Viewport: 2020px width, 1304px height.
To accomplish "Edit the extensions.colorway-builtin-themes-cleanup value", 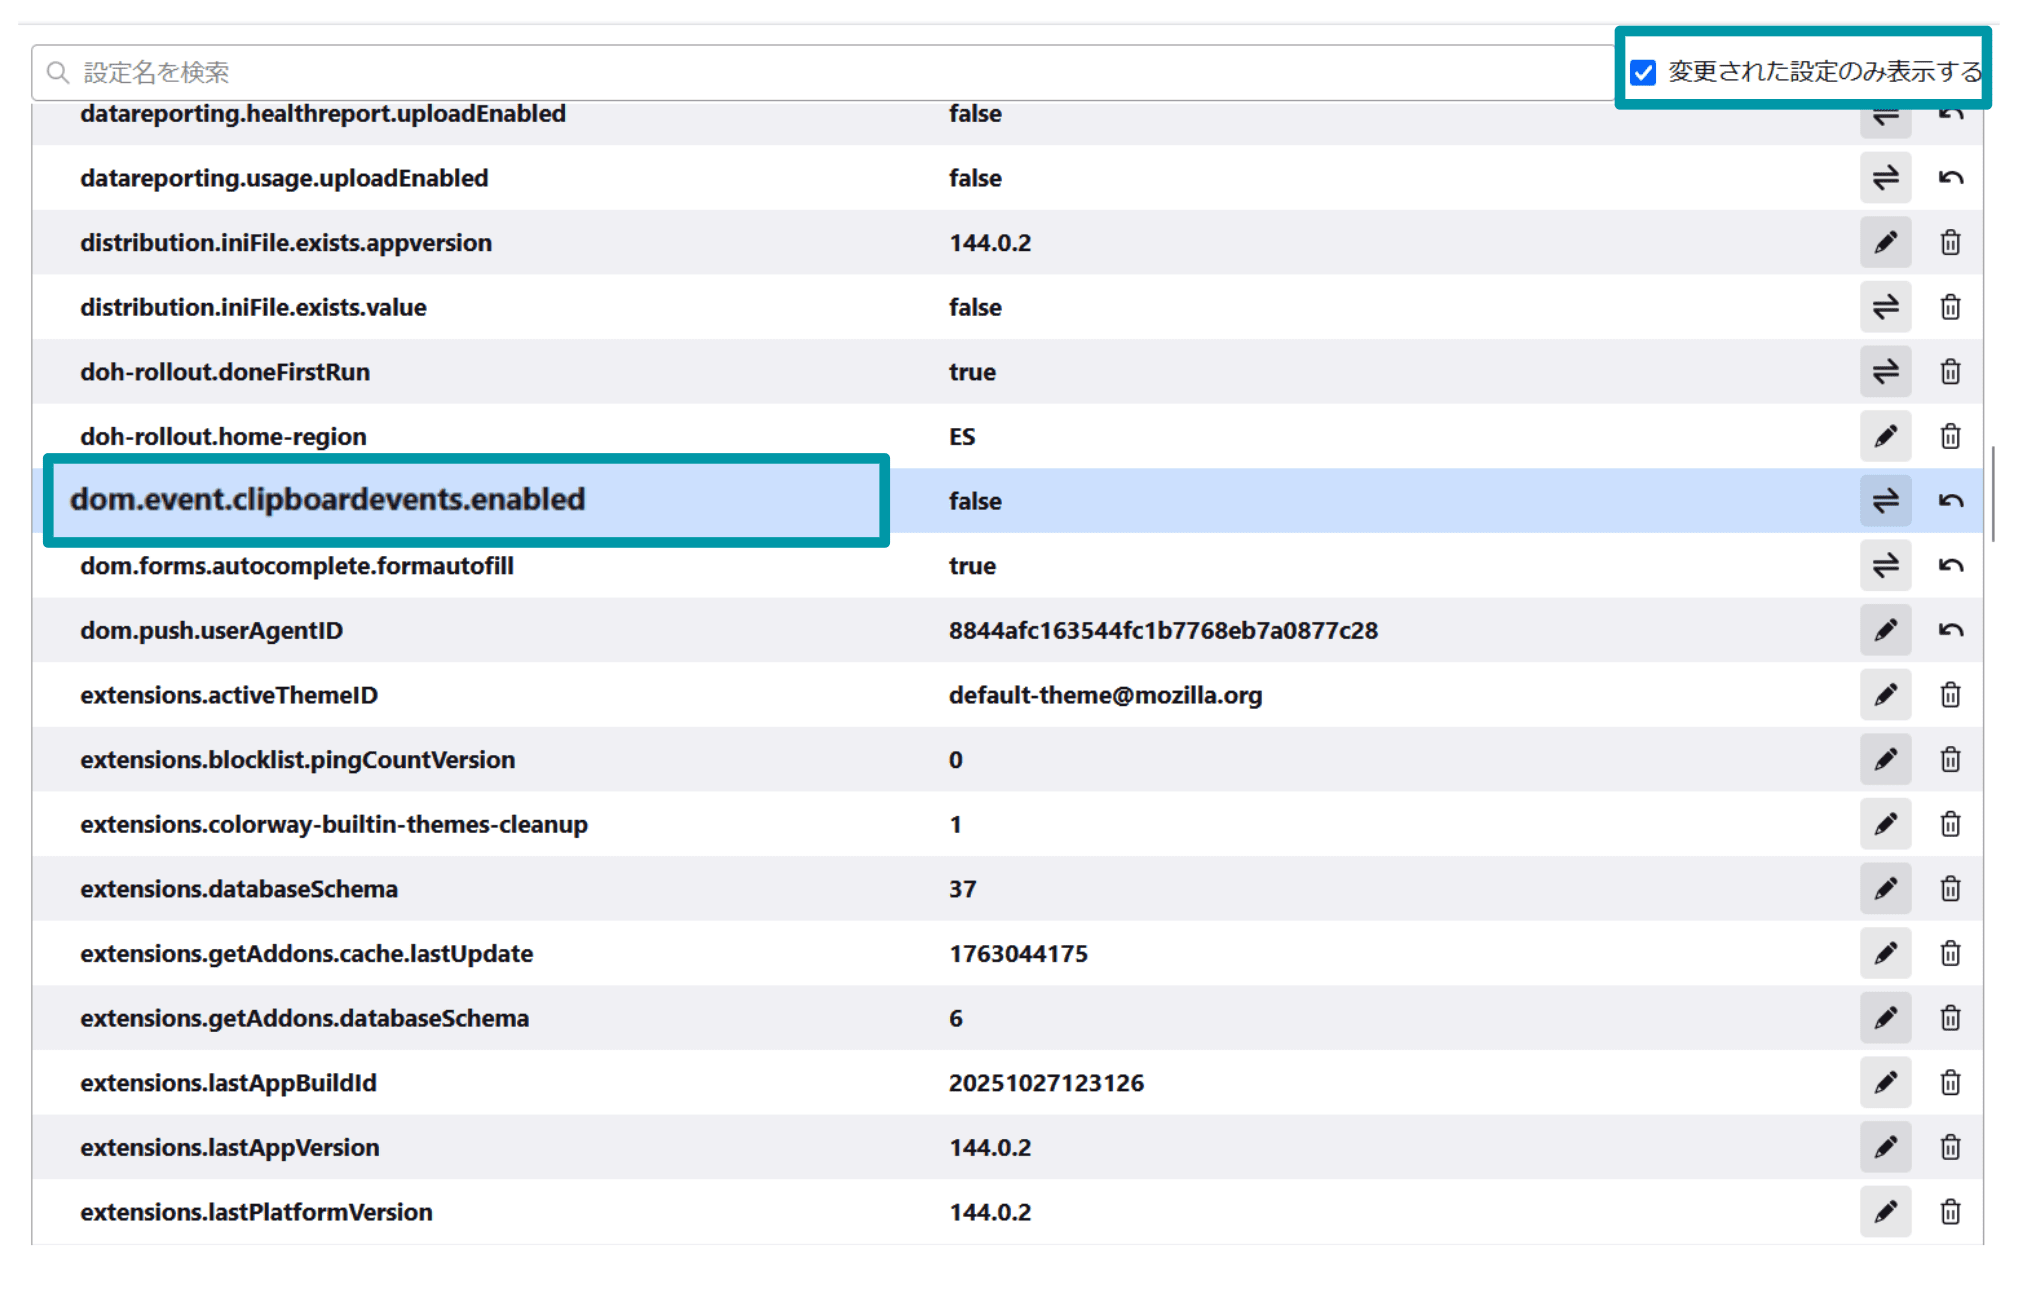I will tap(1886, 824).
